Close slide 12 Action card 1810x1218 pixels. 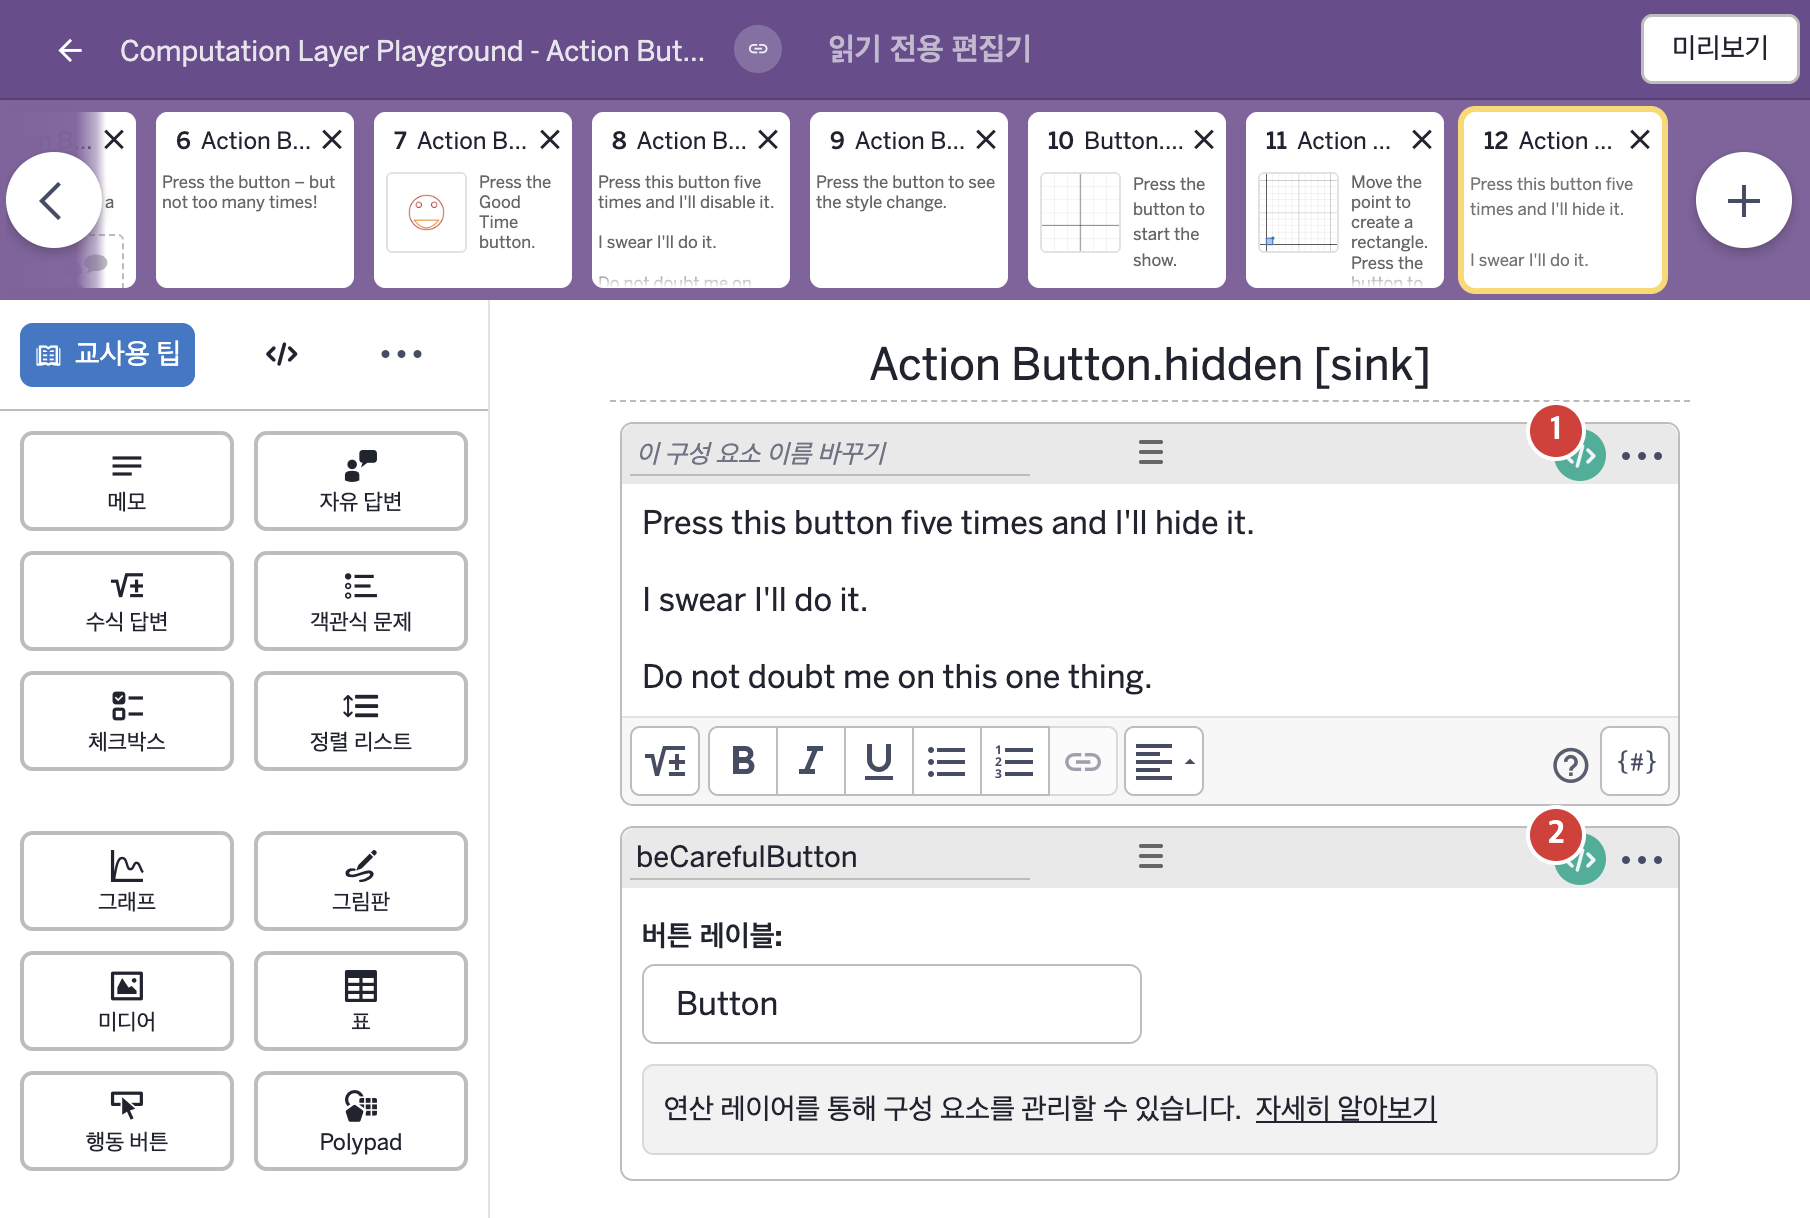tap(1640, 140)
